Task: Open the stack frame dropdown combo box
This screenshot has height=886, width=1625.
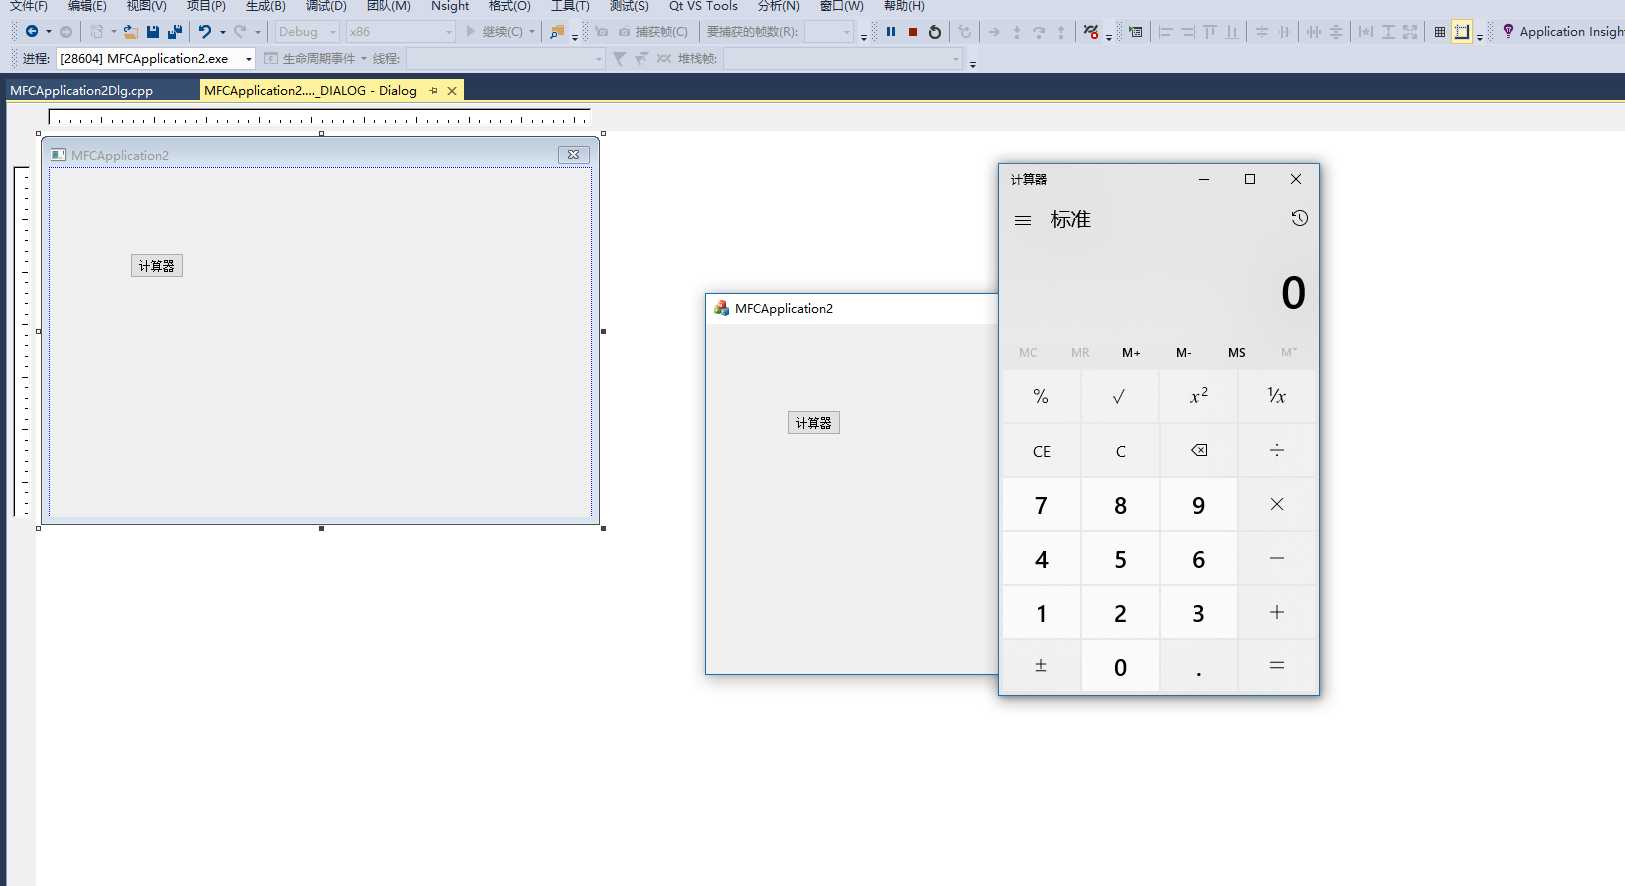Action: (x=843, y=59)
